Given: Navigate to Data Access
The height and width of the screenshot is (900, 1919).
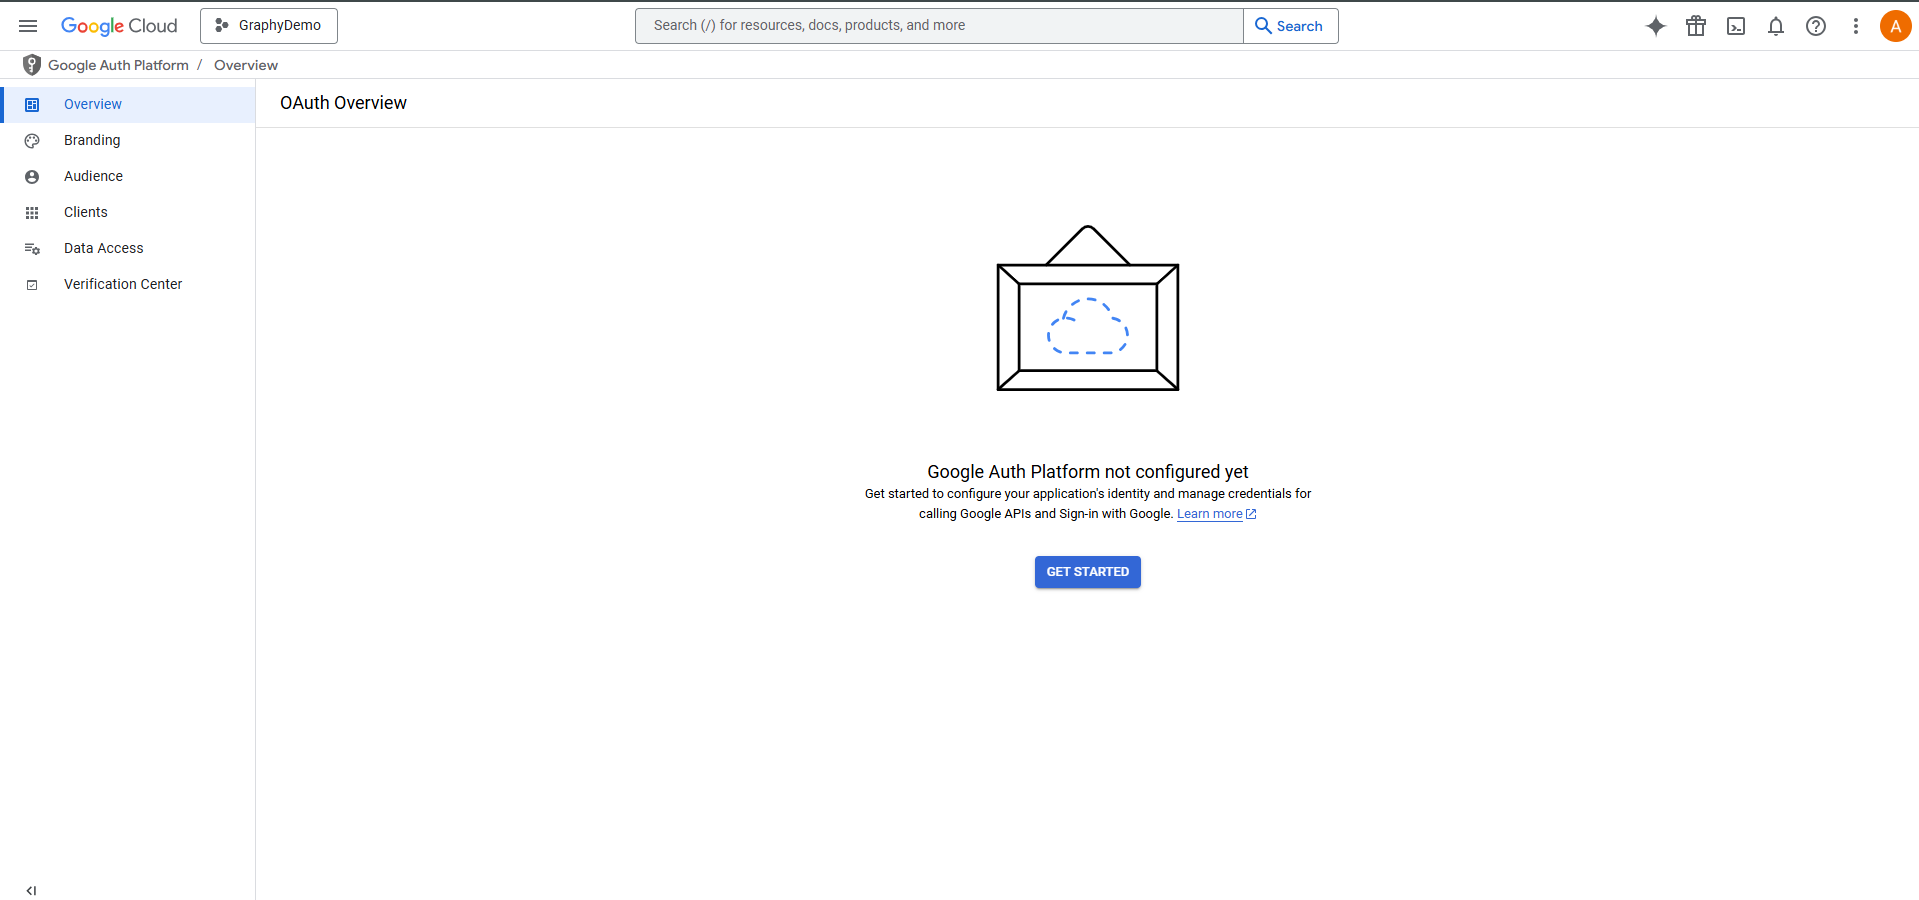Looking at the screenshot, I should [x=103, y=248].
